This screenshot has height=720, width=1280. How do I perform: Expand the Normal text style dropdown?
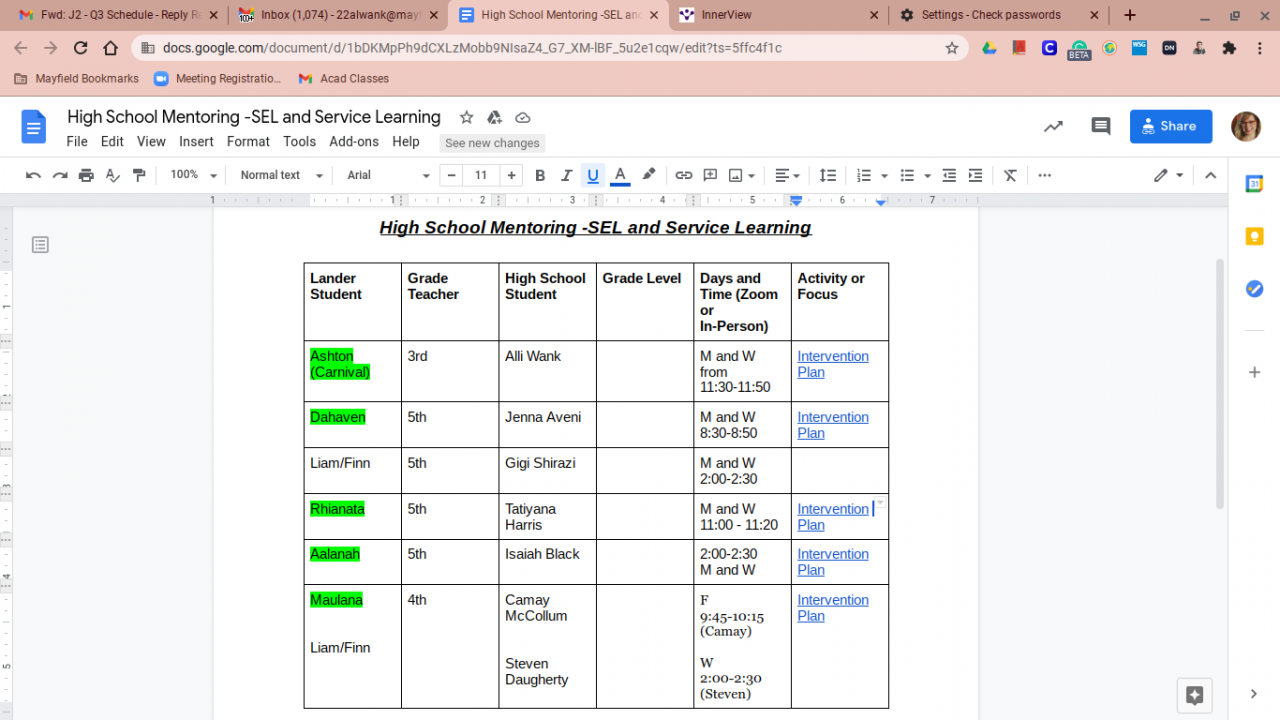281,175
